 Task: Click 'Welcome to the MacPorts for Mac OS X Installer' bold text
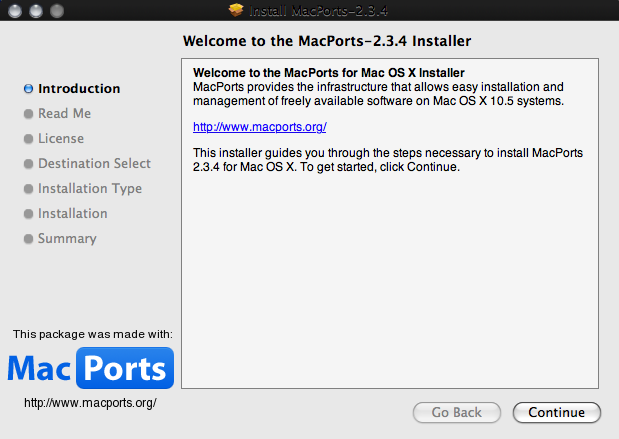pyautogui.click(x=328, y=73)
